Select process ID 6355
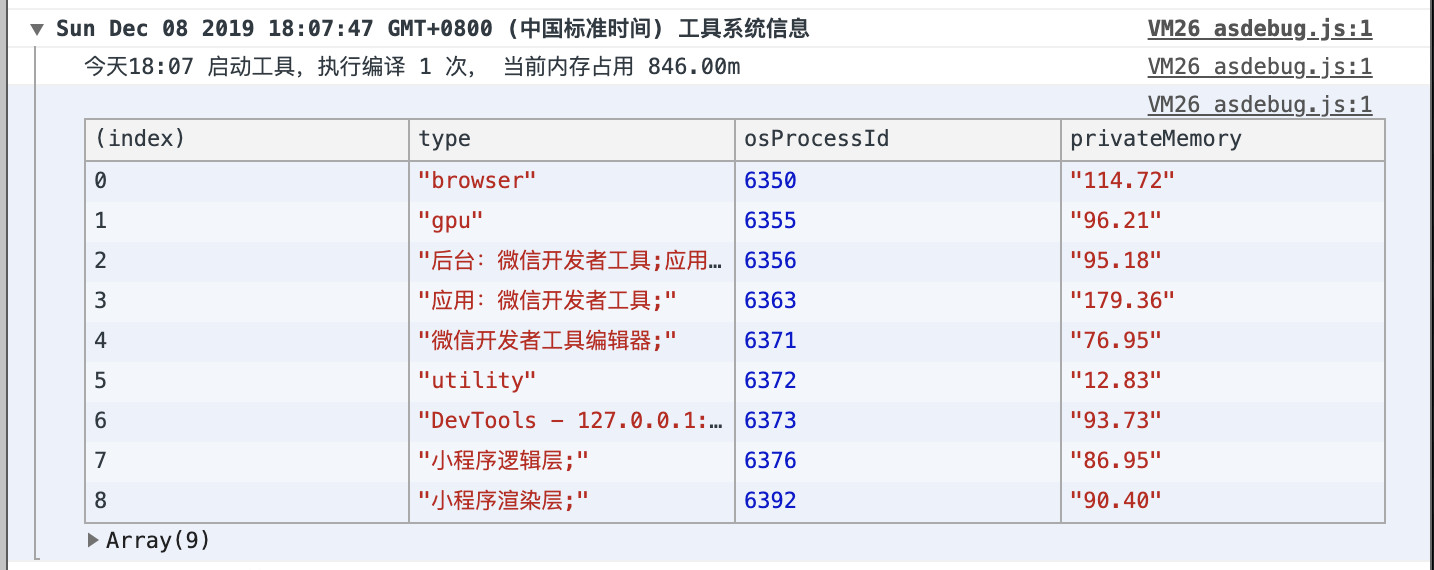1434x570 pixels. coord(770,221)
